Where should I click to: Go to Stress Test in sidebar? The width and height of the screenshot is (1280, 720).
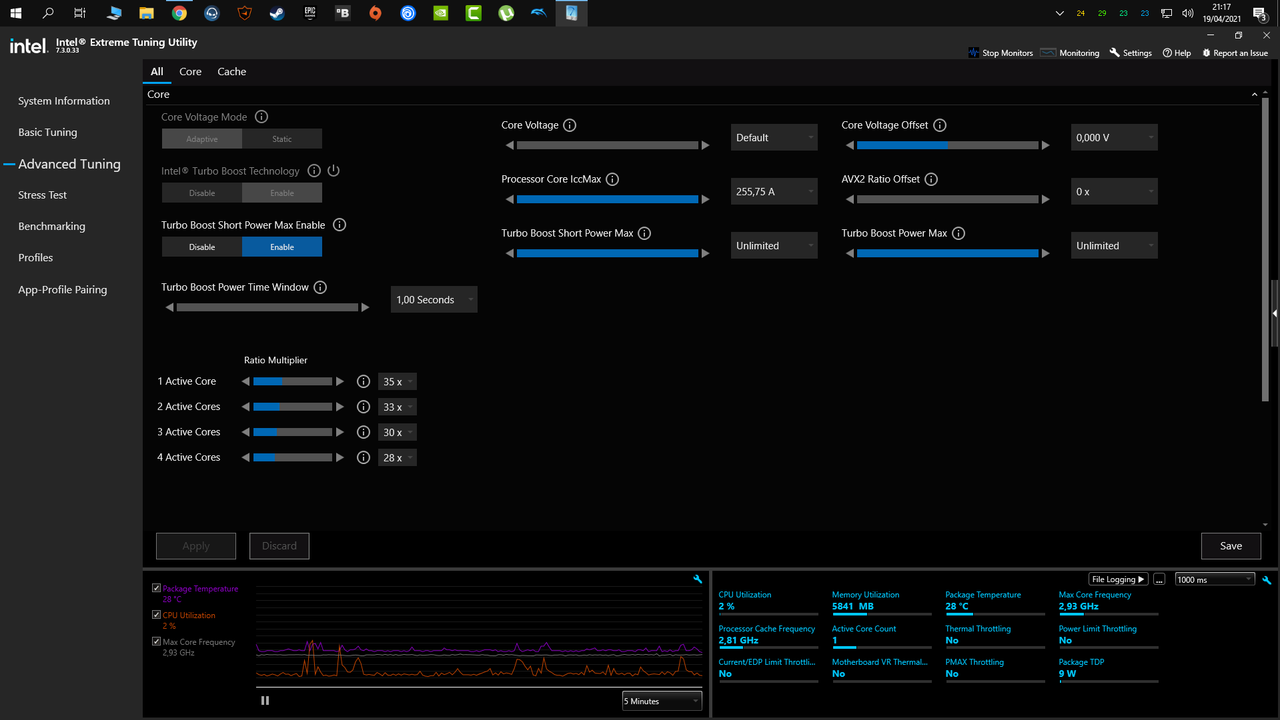tap(43, 195)
